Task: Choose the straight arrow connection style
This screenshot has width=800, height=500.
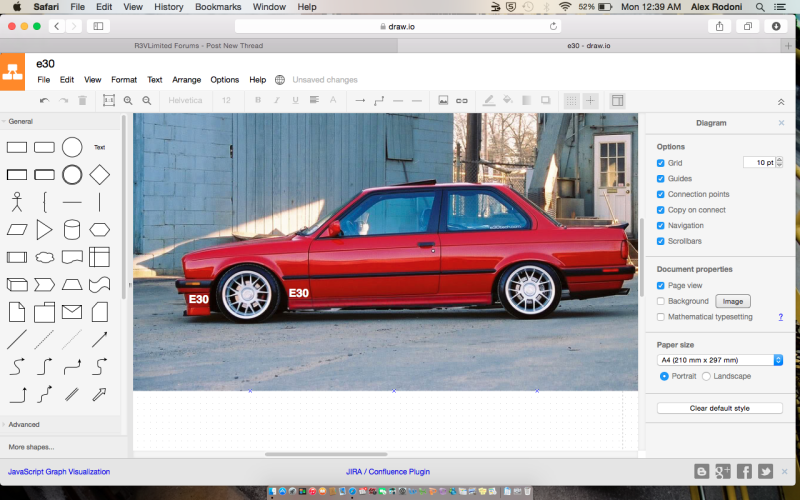Action: (x=360, y=101)
